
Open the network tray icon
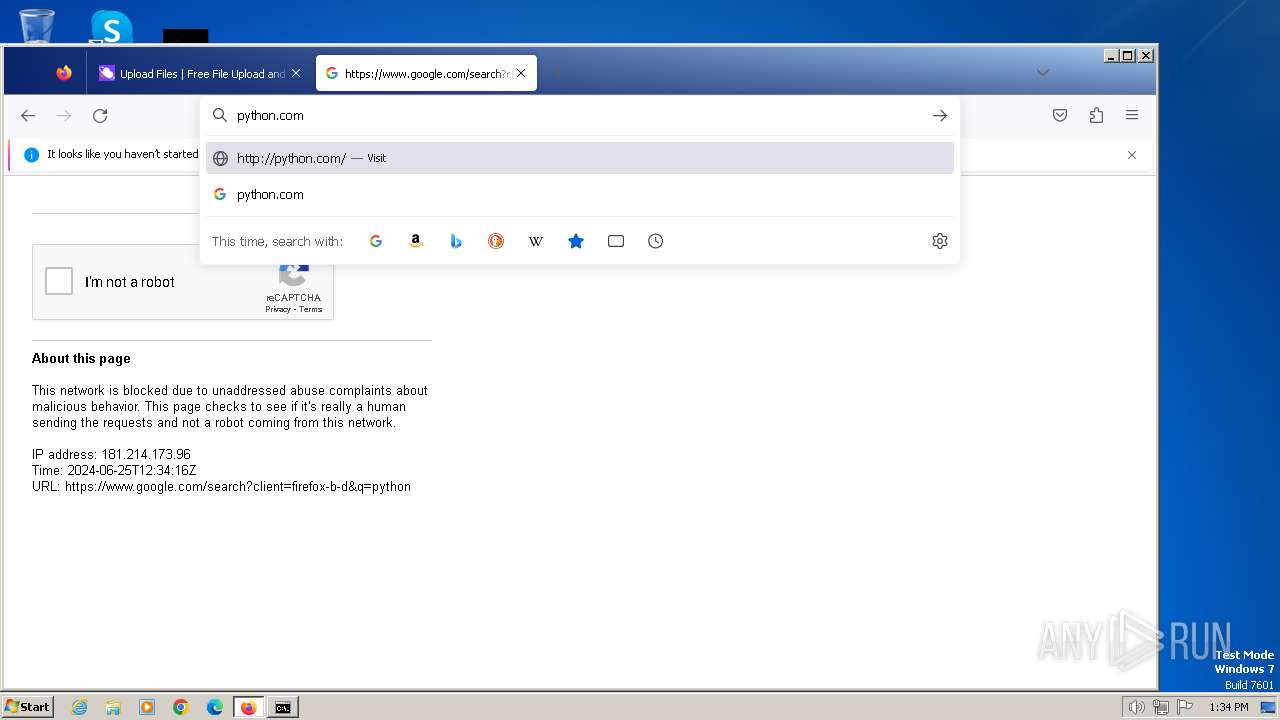click(x=1161, y=707)
